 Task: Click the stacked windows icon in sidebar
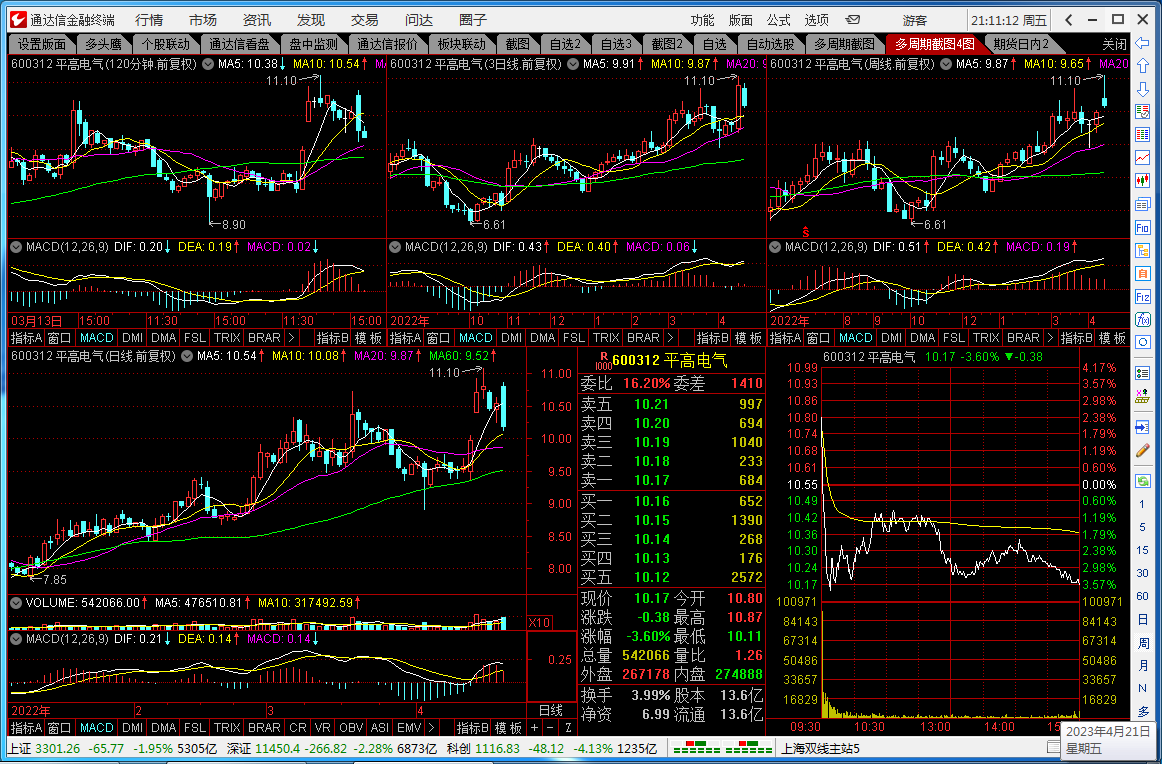[1142, 205]
